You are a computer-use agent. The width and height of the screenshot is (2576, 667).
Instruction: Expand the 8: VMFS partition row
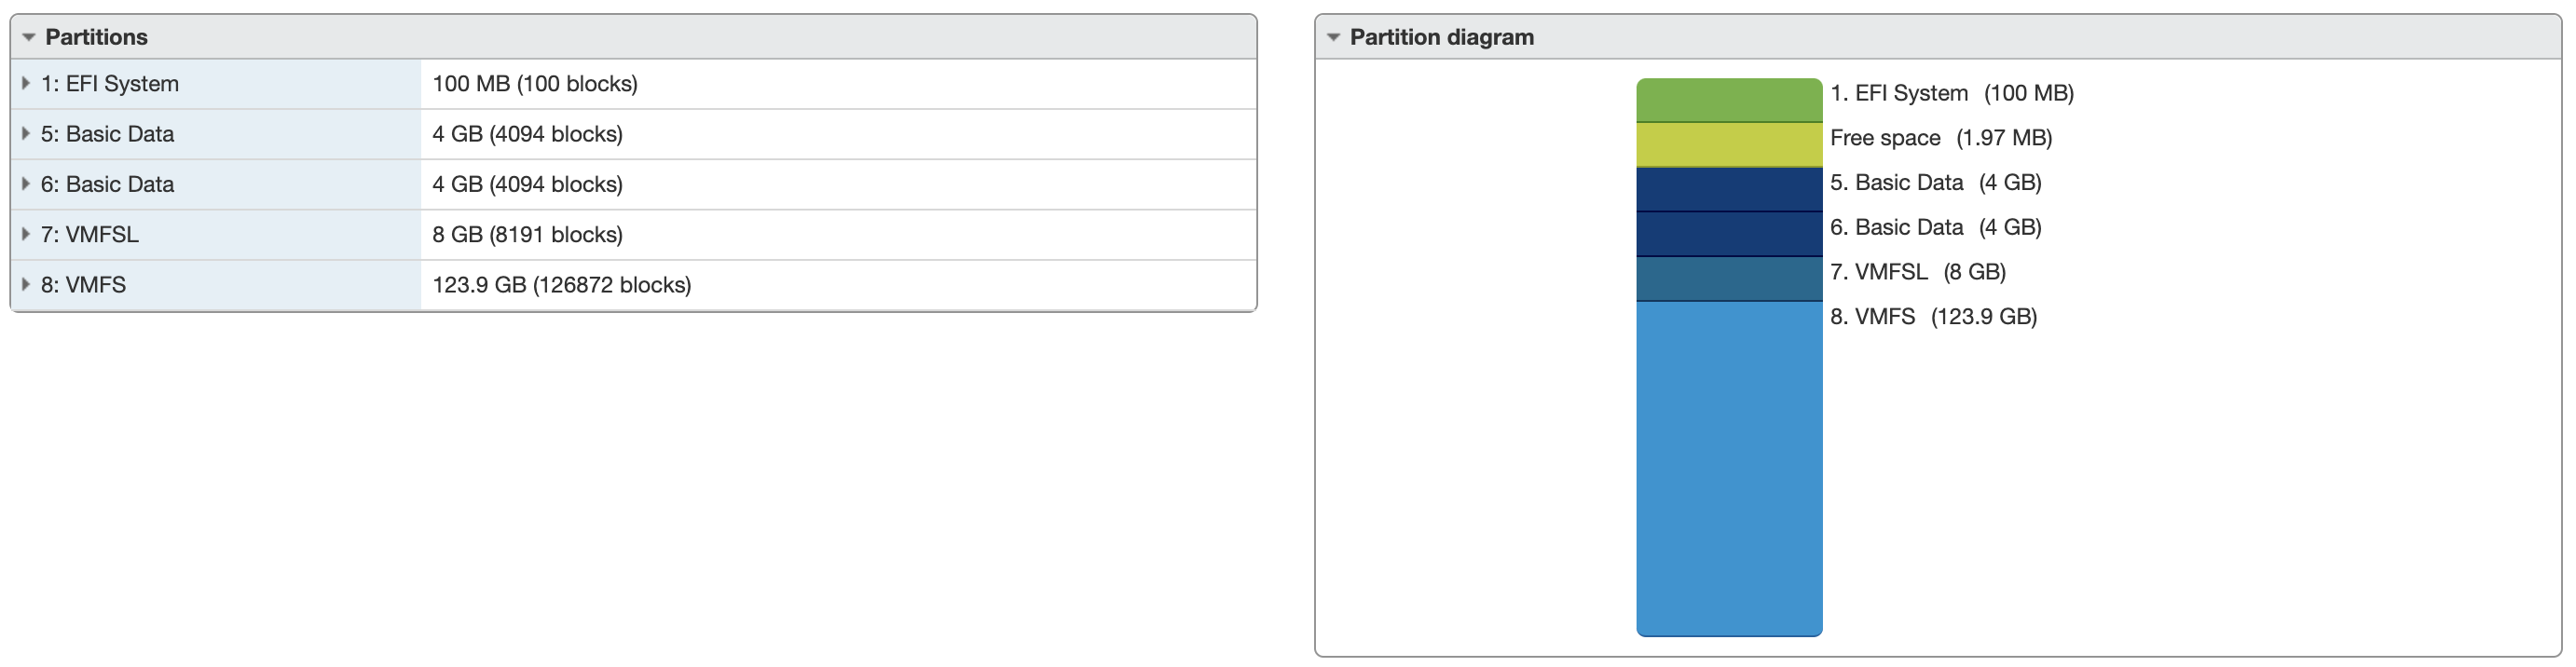pos(26,285)
